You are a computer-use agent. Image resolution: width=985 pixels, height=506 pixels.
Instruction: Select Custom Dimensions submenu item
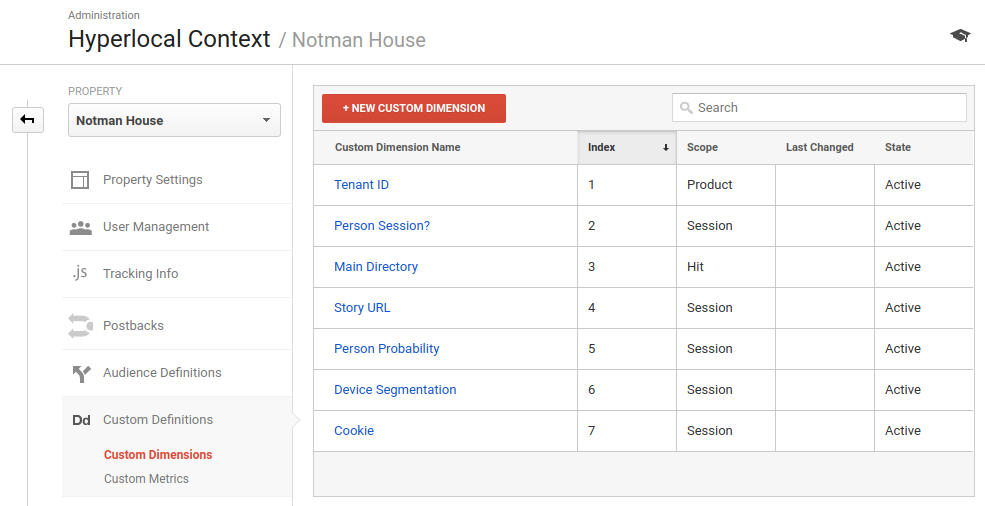158,454
